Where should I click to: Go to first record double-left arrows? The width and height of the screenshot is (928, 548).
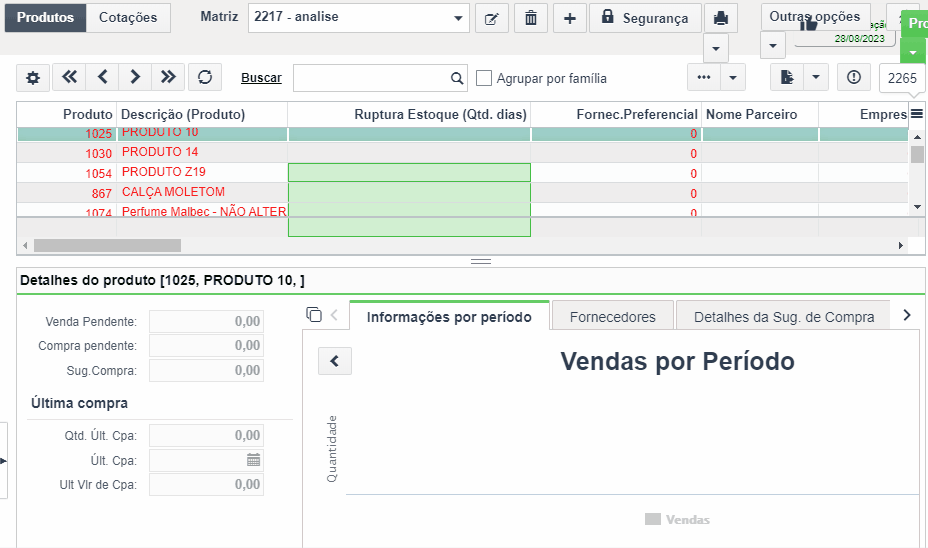click(69, 77)
